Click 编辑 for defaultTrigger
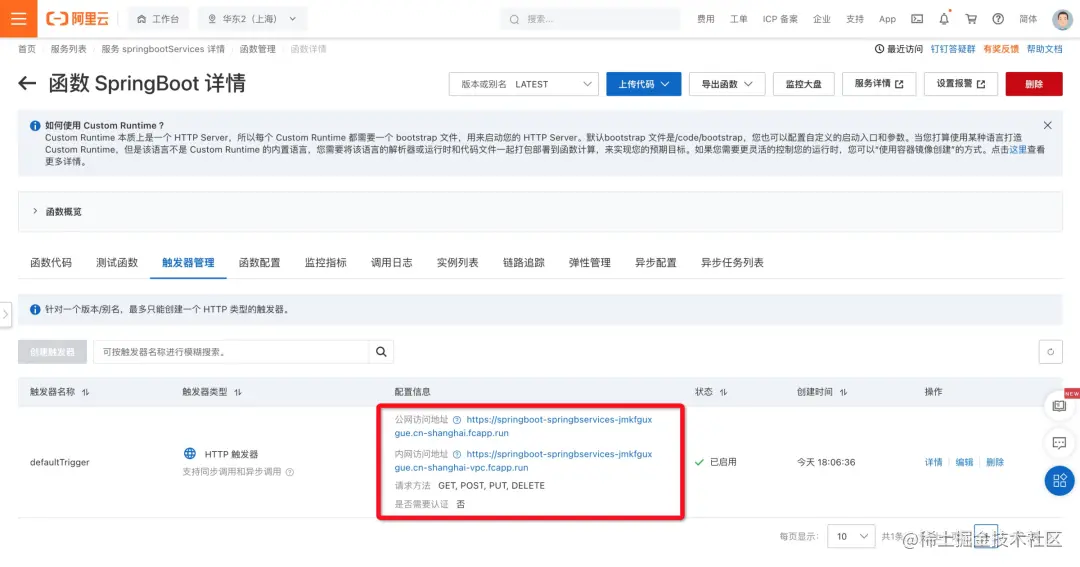Viewport: 1080px width, 567px height. [964, 462]
